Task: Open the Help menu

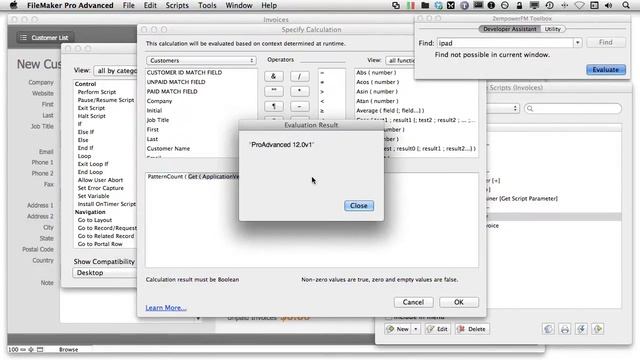Action: [x=269, y=5]
